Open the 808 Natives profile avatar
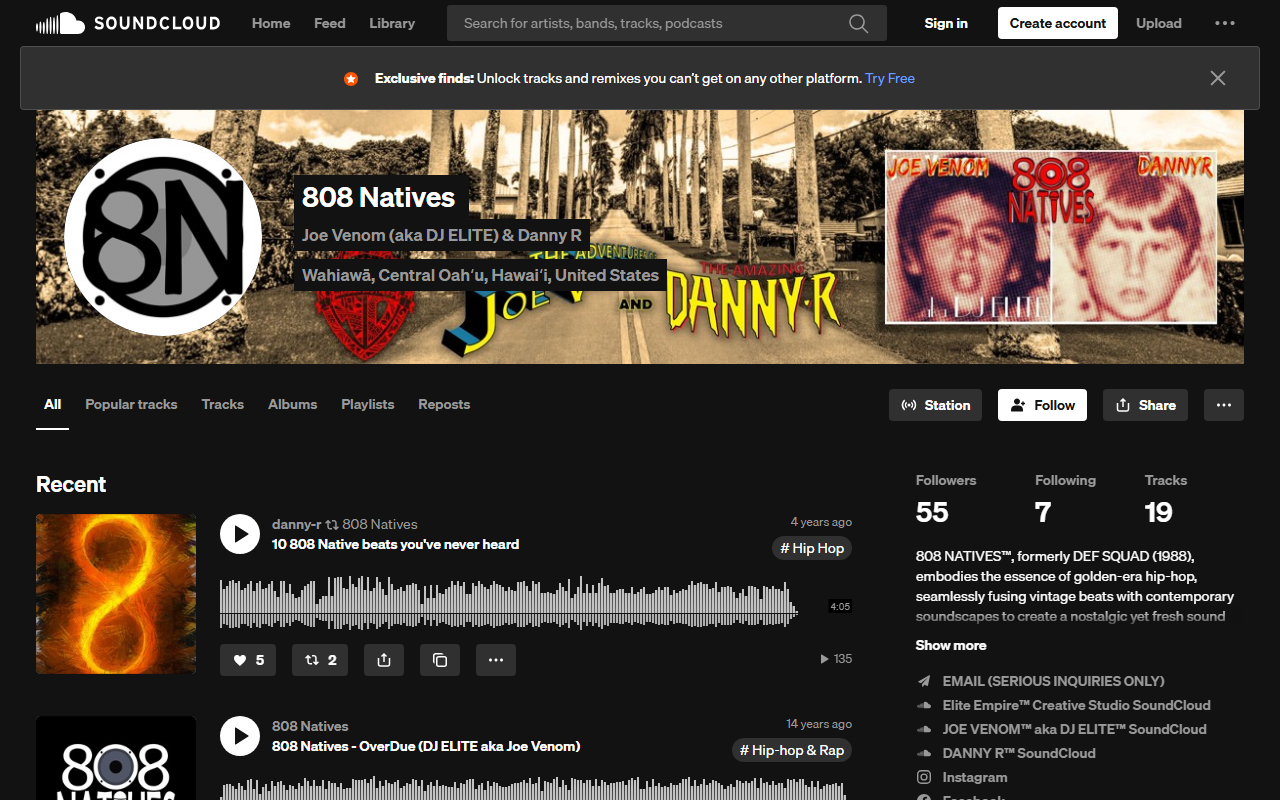 (x=163, y=237)
